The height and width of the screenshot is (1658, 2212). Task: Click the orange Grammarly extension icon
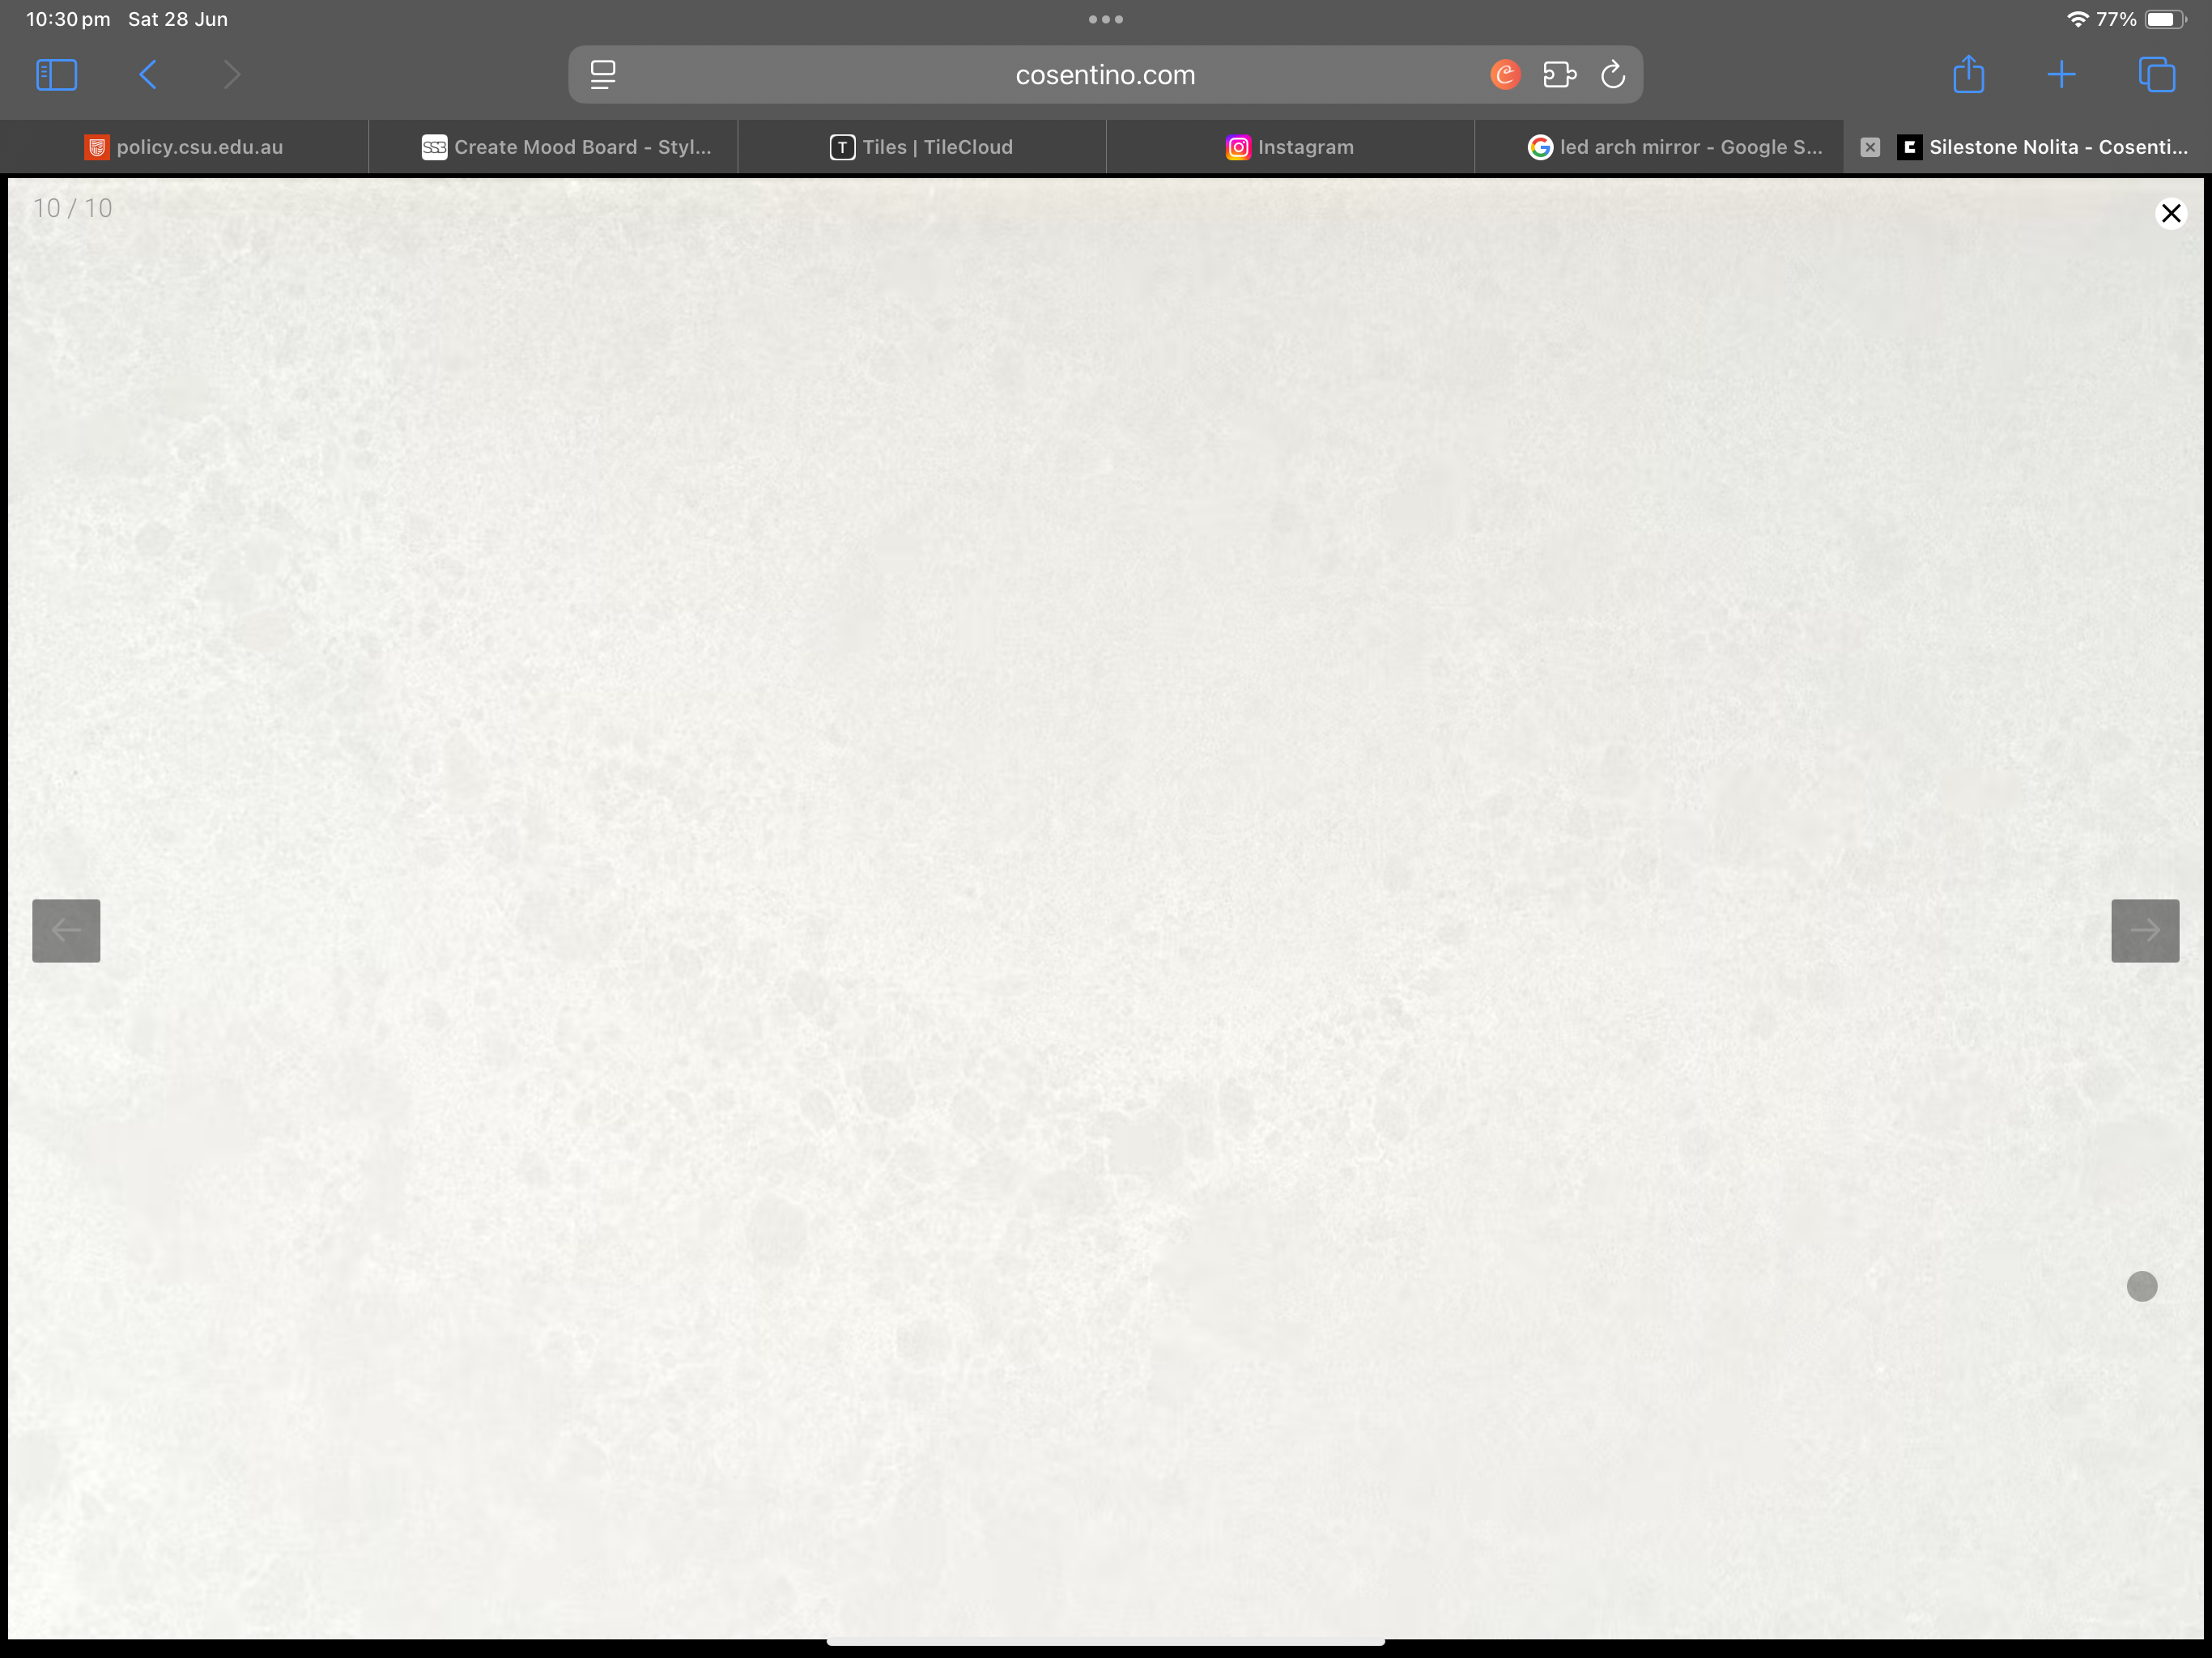1505,75
